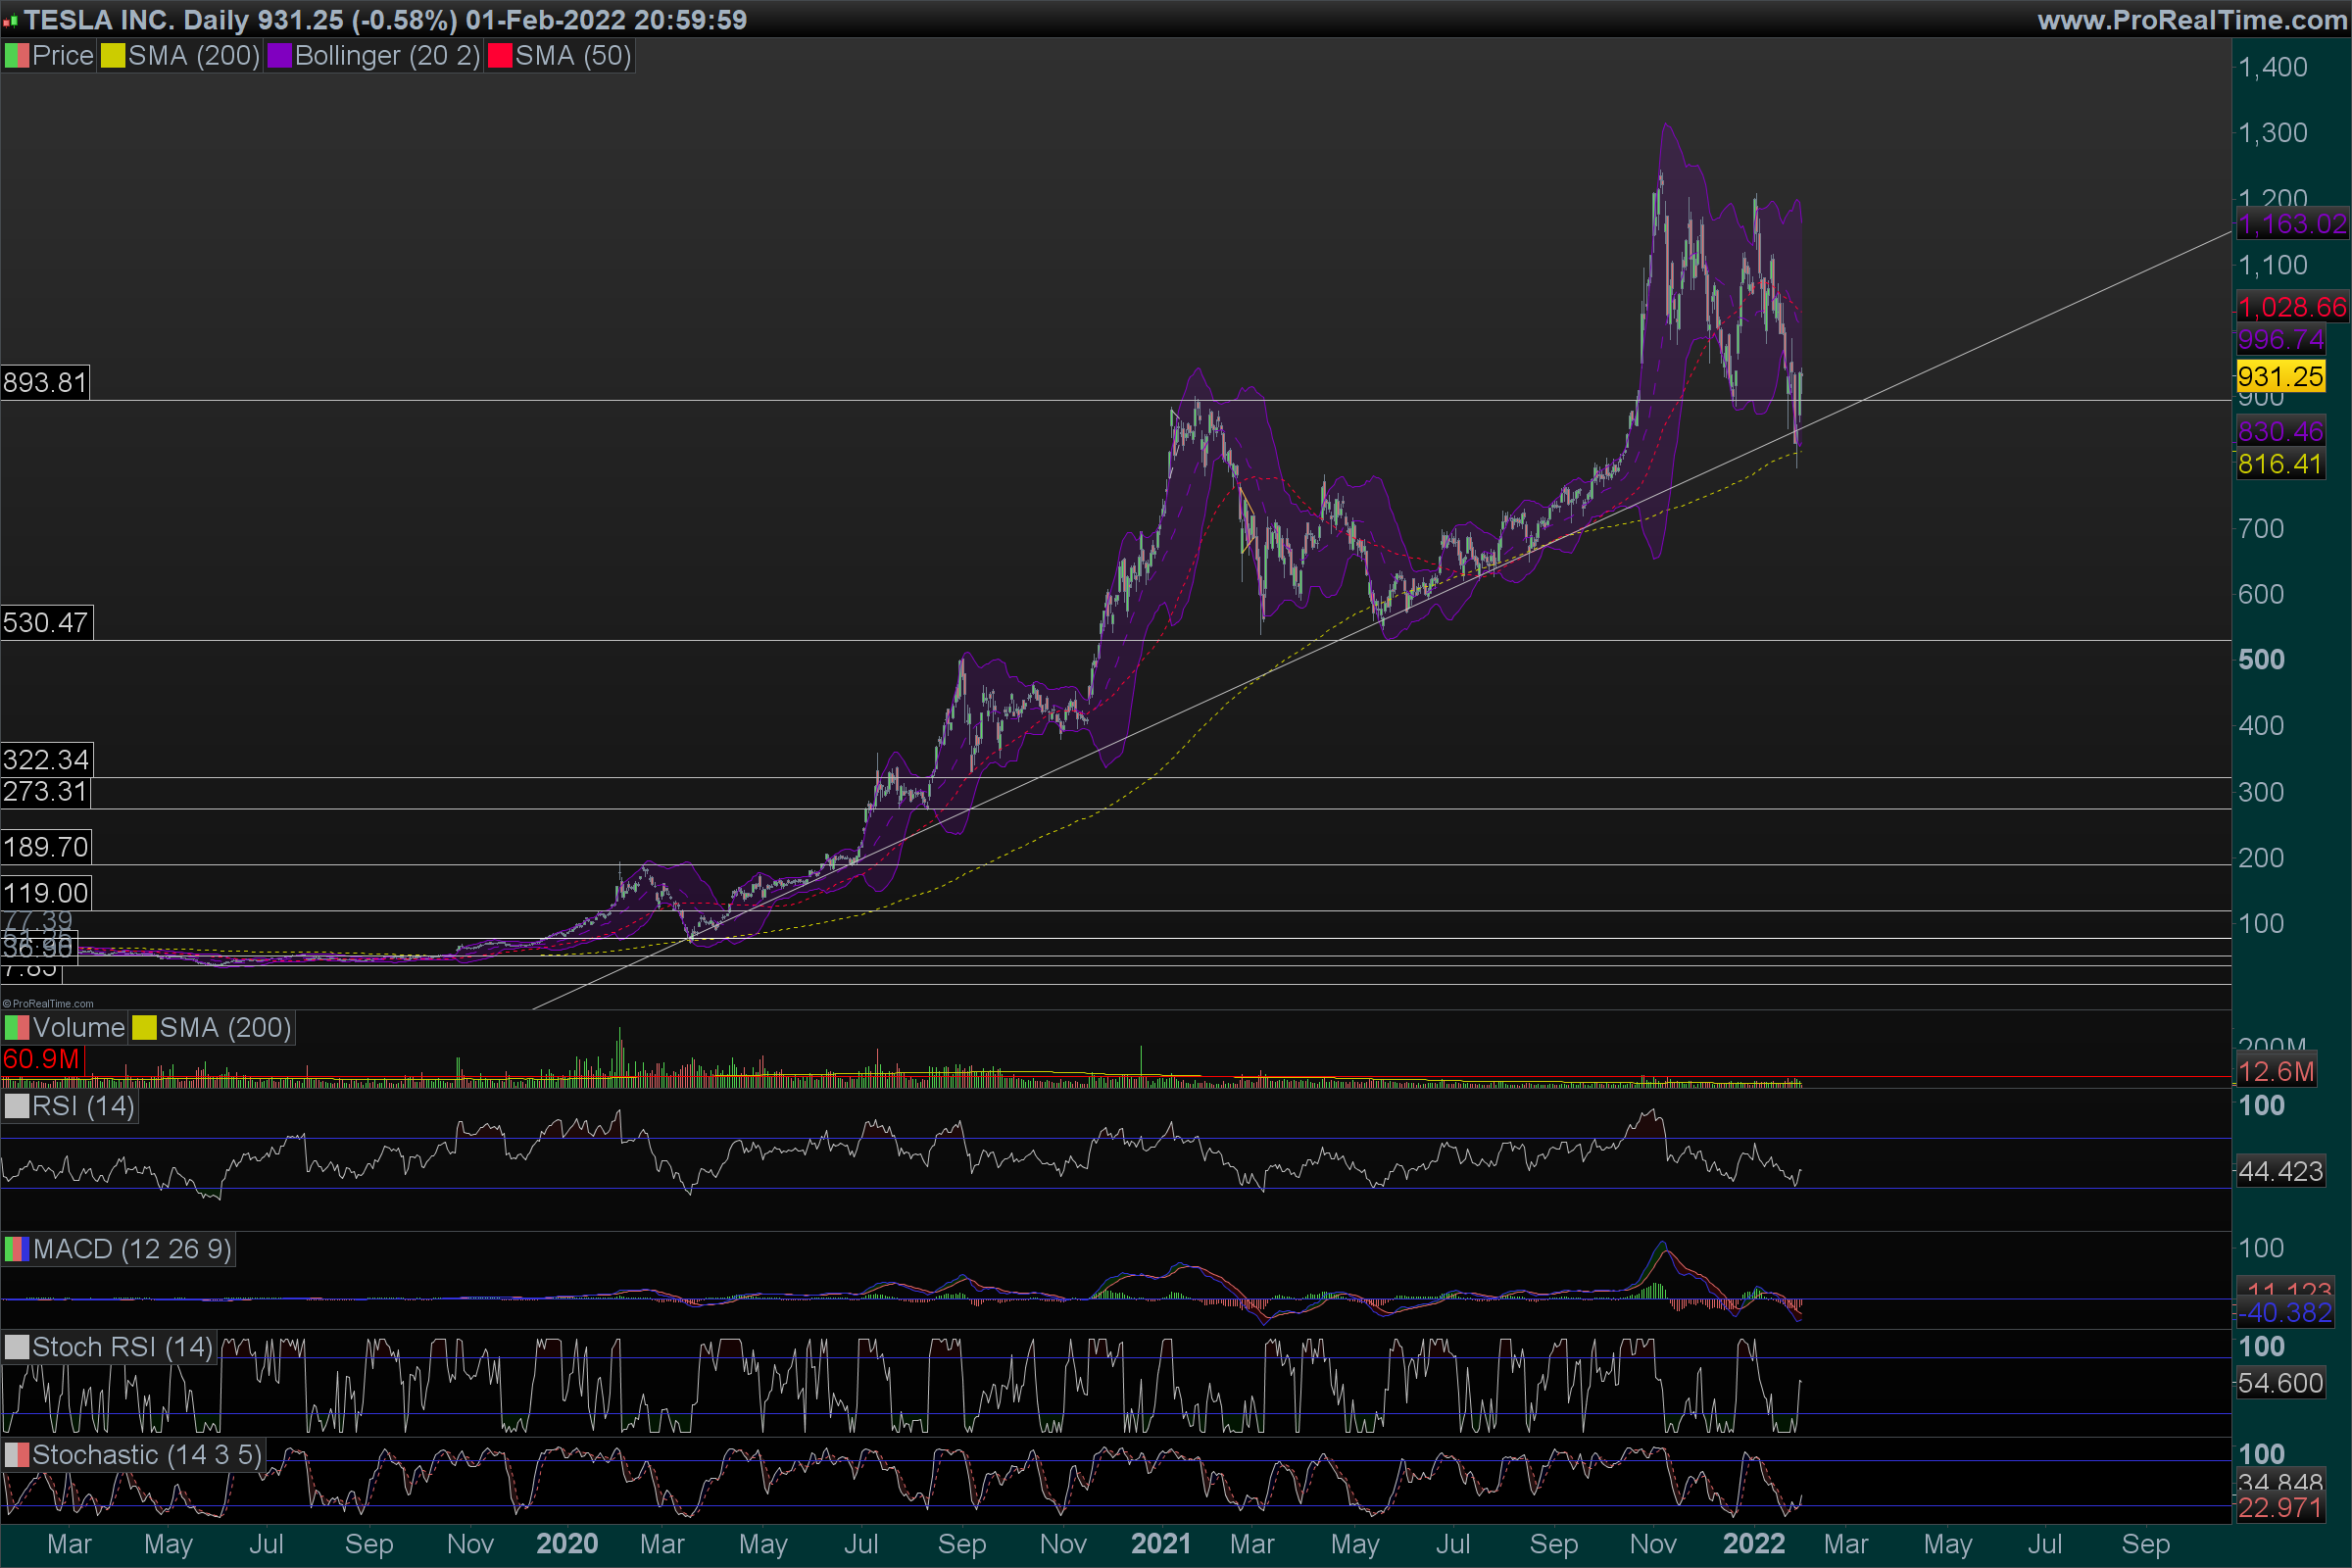Click the 931.25 current price tag
The width and height of the screenshot is (2352, 1568).
pos(2280,377)
